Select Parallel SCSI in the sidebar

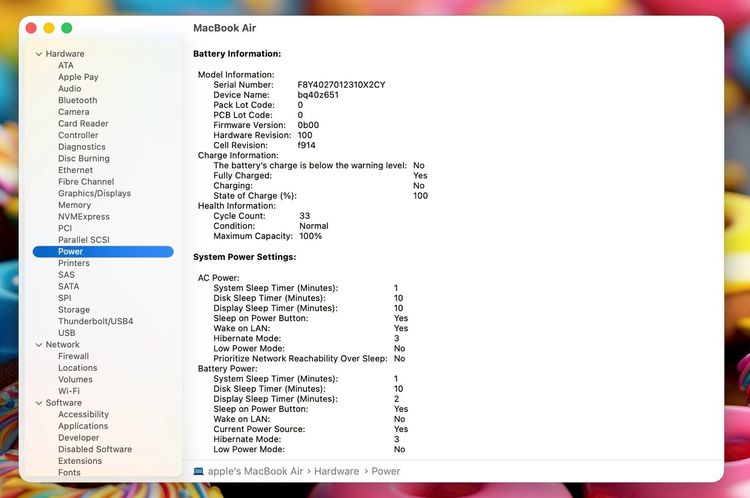tap(84, 240)
